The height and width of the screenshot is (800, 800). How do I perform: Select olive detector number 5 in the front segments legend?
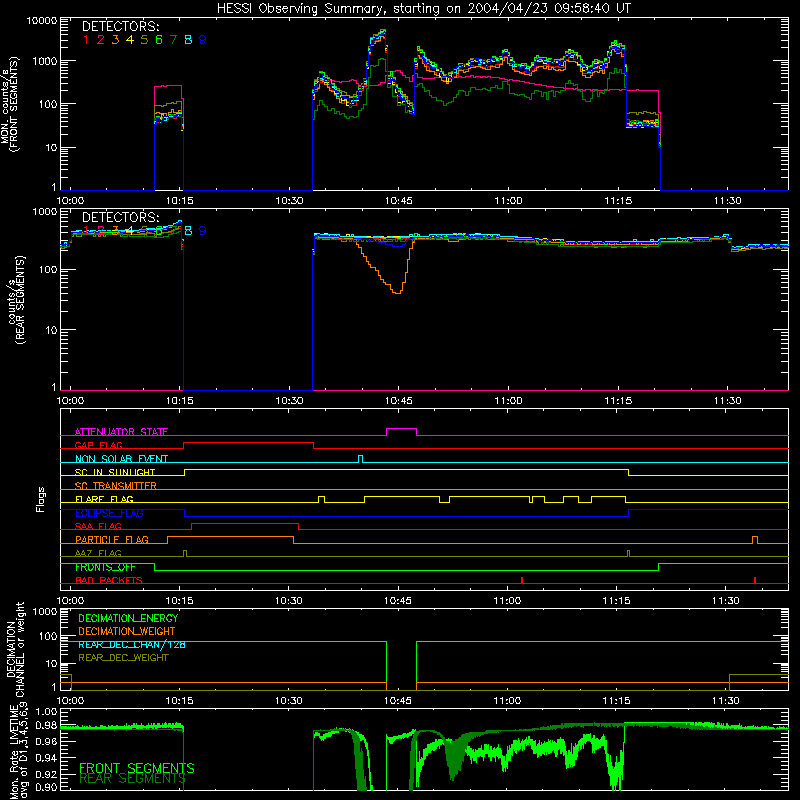[x=144, y=40]
